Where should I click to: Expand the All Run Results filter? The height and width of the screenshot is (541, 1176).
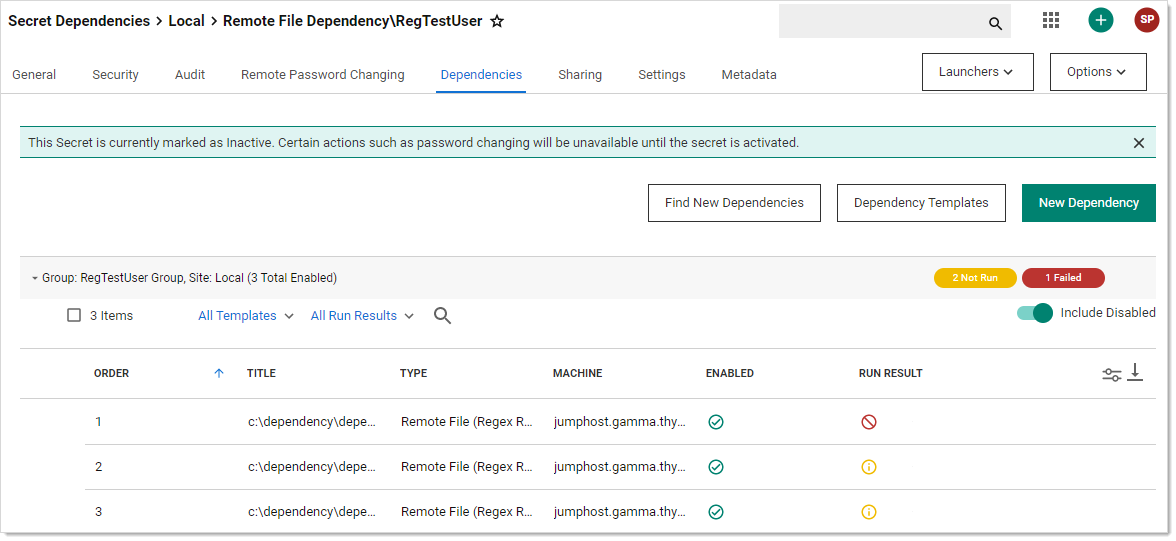coord(362,316)
